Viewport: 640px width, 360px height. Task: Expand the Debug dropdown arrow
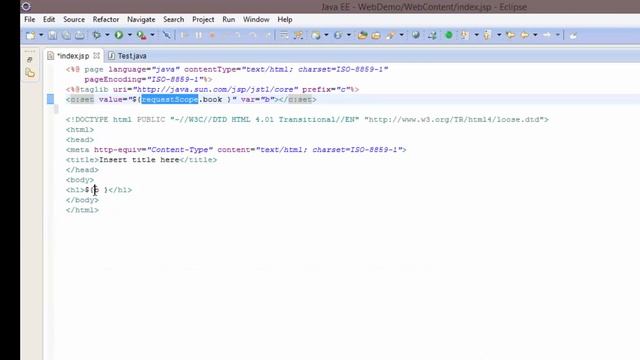(x=107, y=36)
